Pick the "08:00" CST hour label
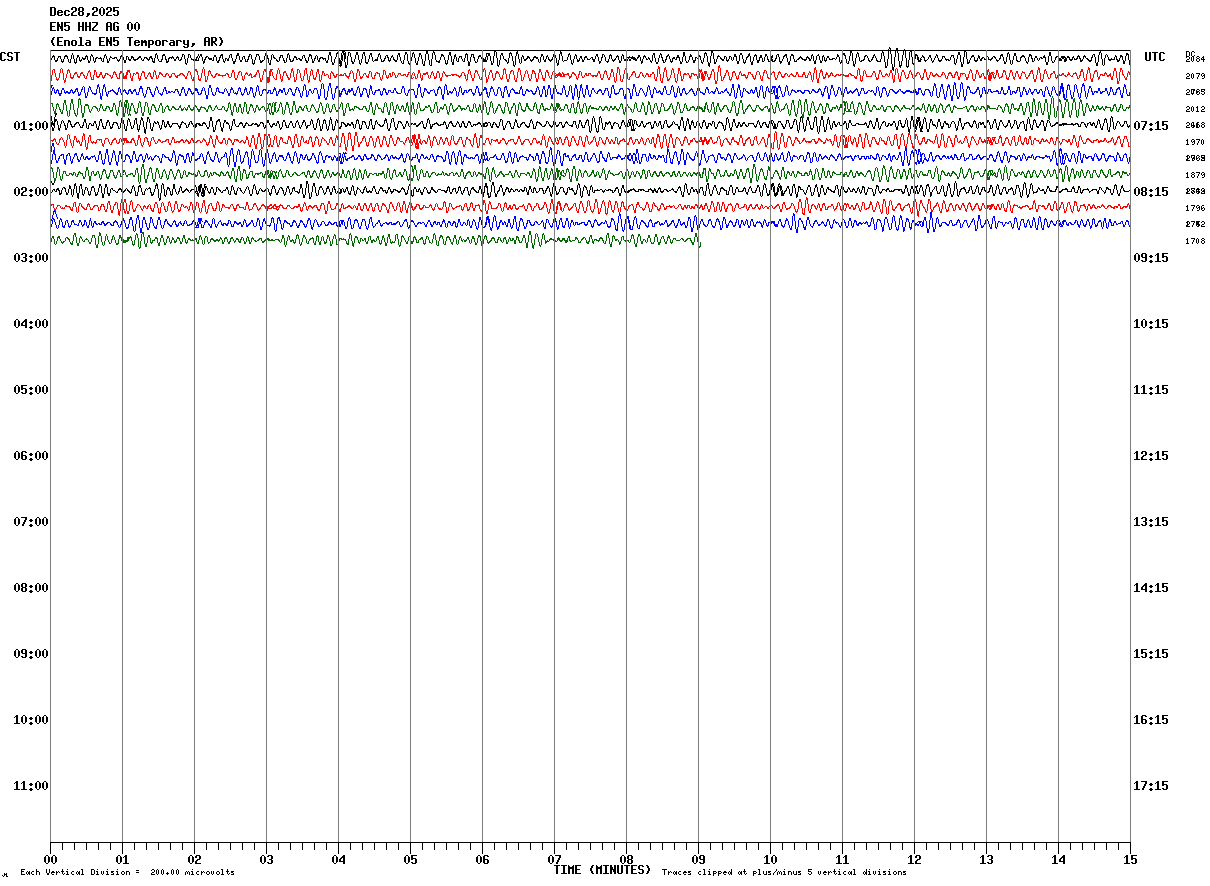Screen dimensions: 1210x886 point(31,588)
